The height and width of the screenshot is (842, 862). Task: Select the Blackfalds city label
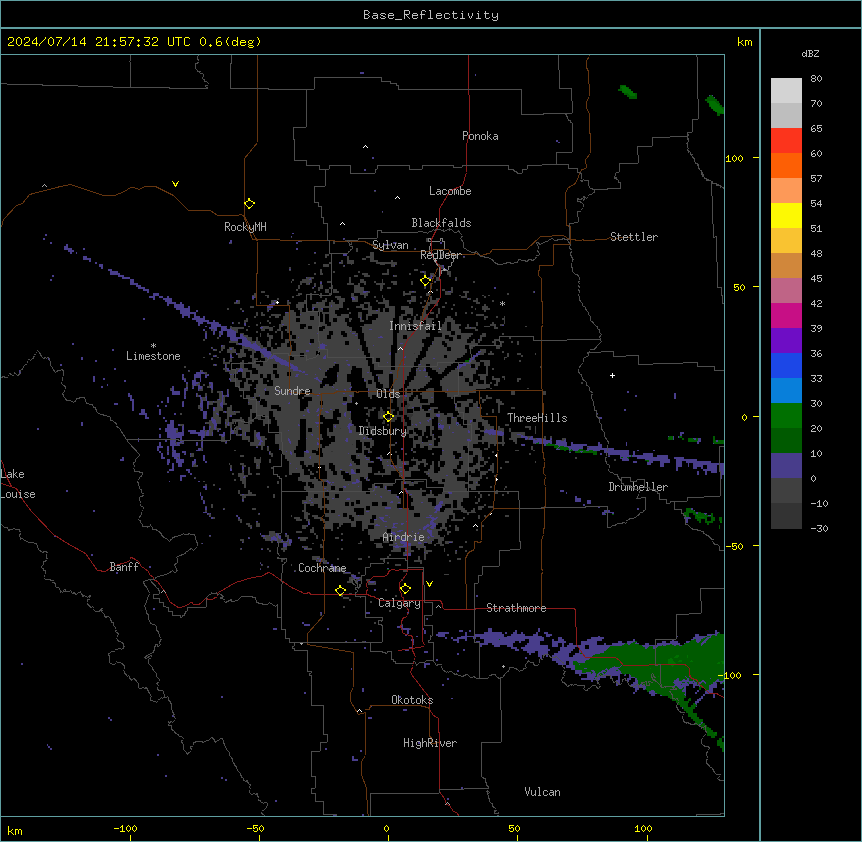click(x=441, y=223)
